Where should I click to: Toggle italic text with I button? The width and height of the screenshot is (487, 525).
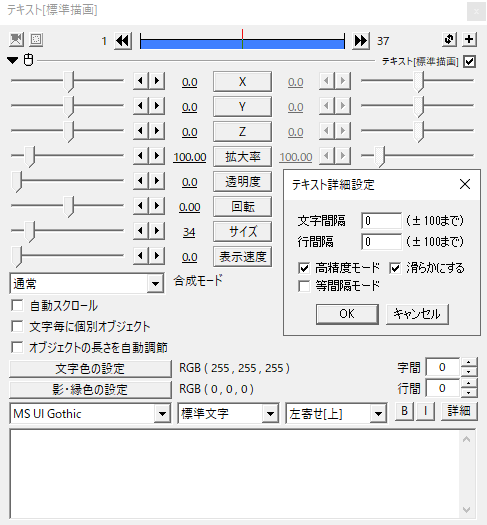coord(425,411)
